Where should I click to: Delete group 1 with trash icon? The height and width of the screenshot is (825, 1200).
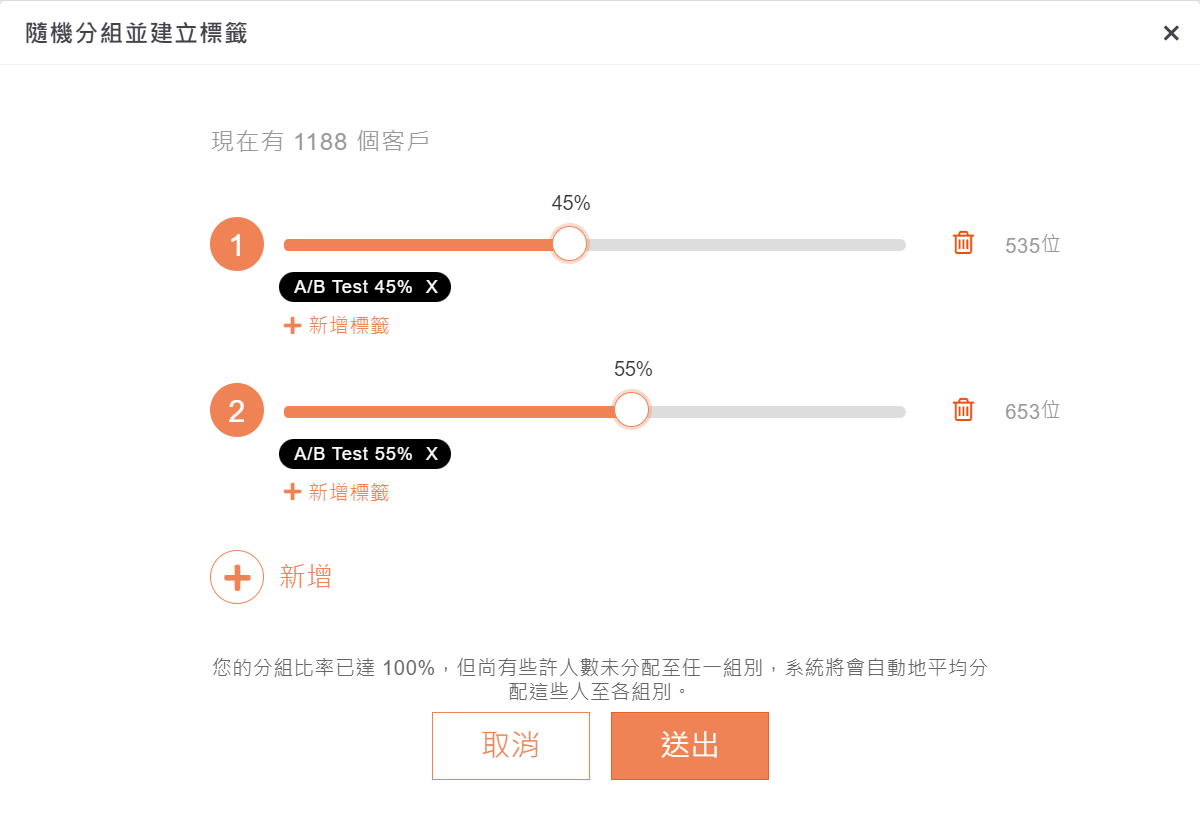[x=963, y=243]
